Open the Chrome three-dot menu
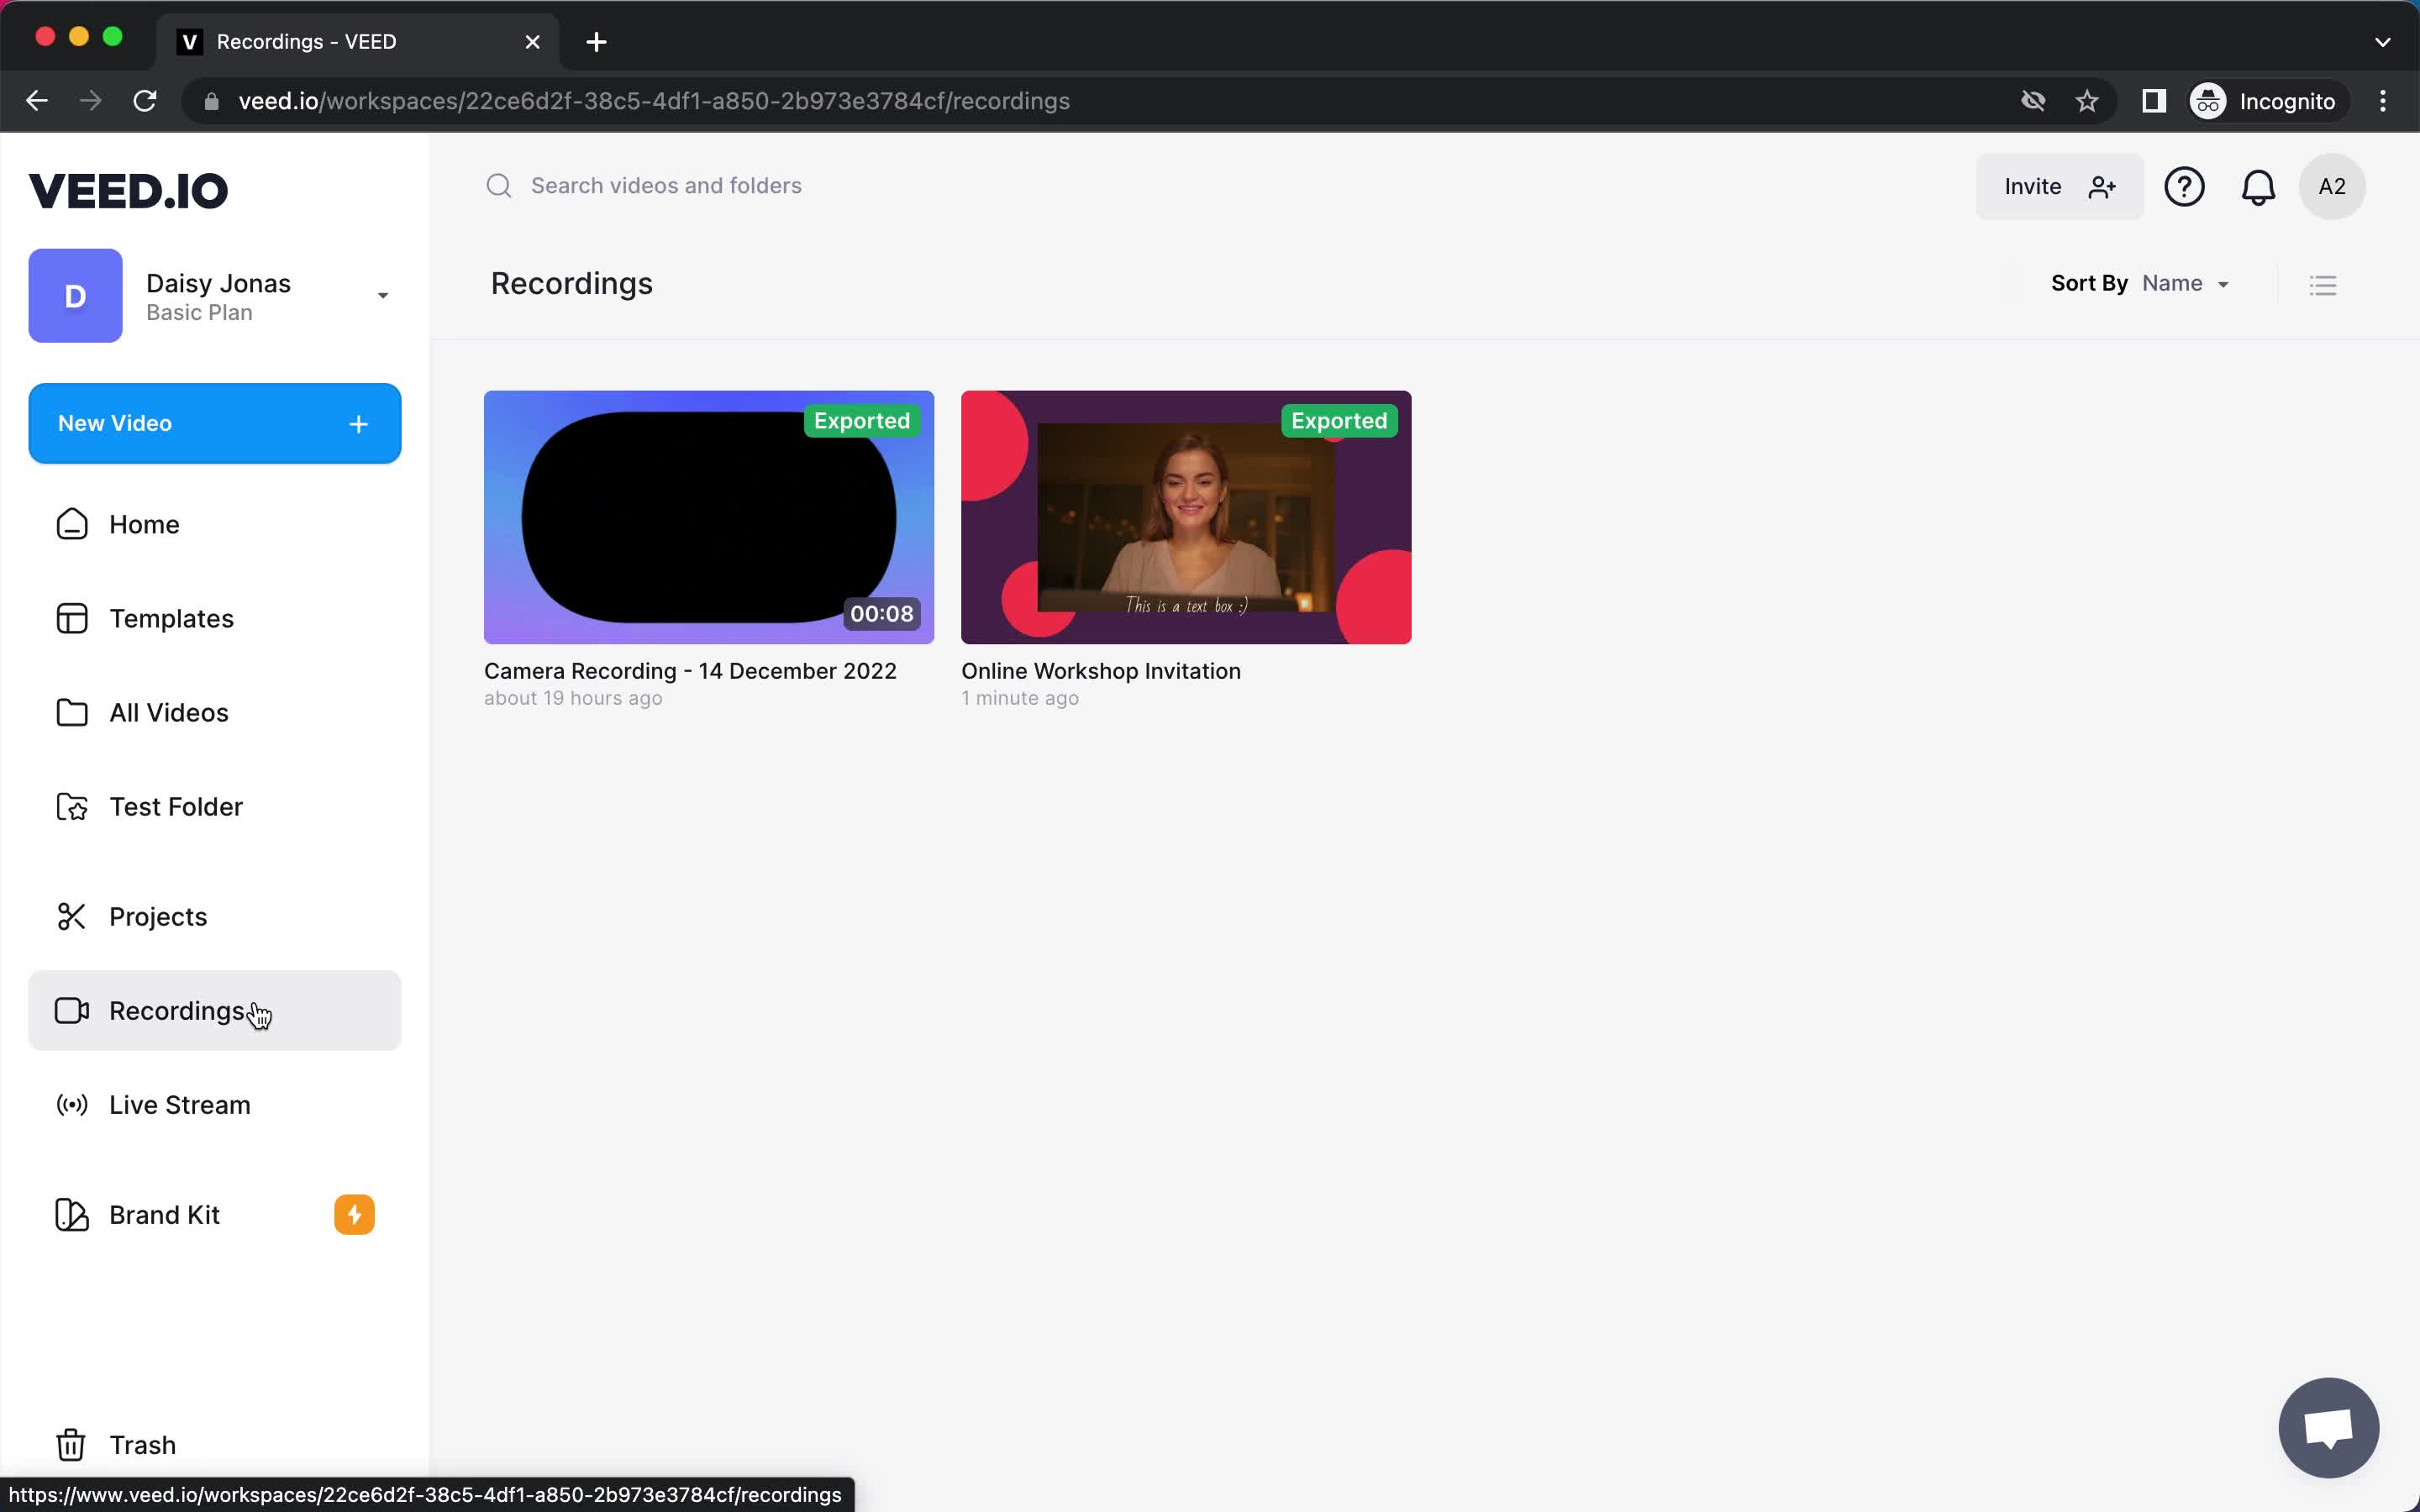2420x1512 pixels. (2383, 101)
